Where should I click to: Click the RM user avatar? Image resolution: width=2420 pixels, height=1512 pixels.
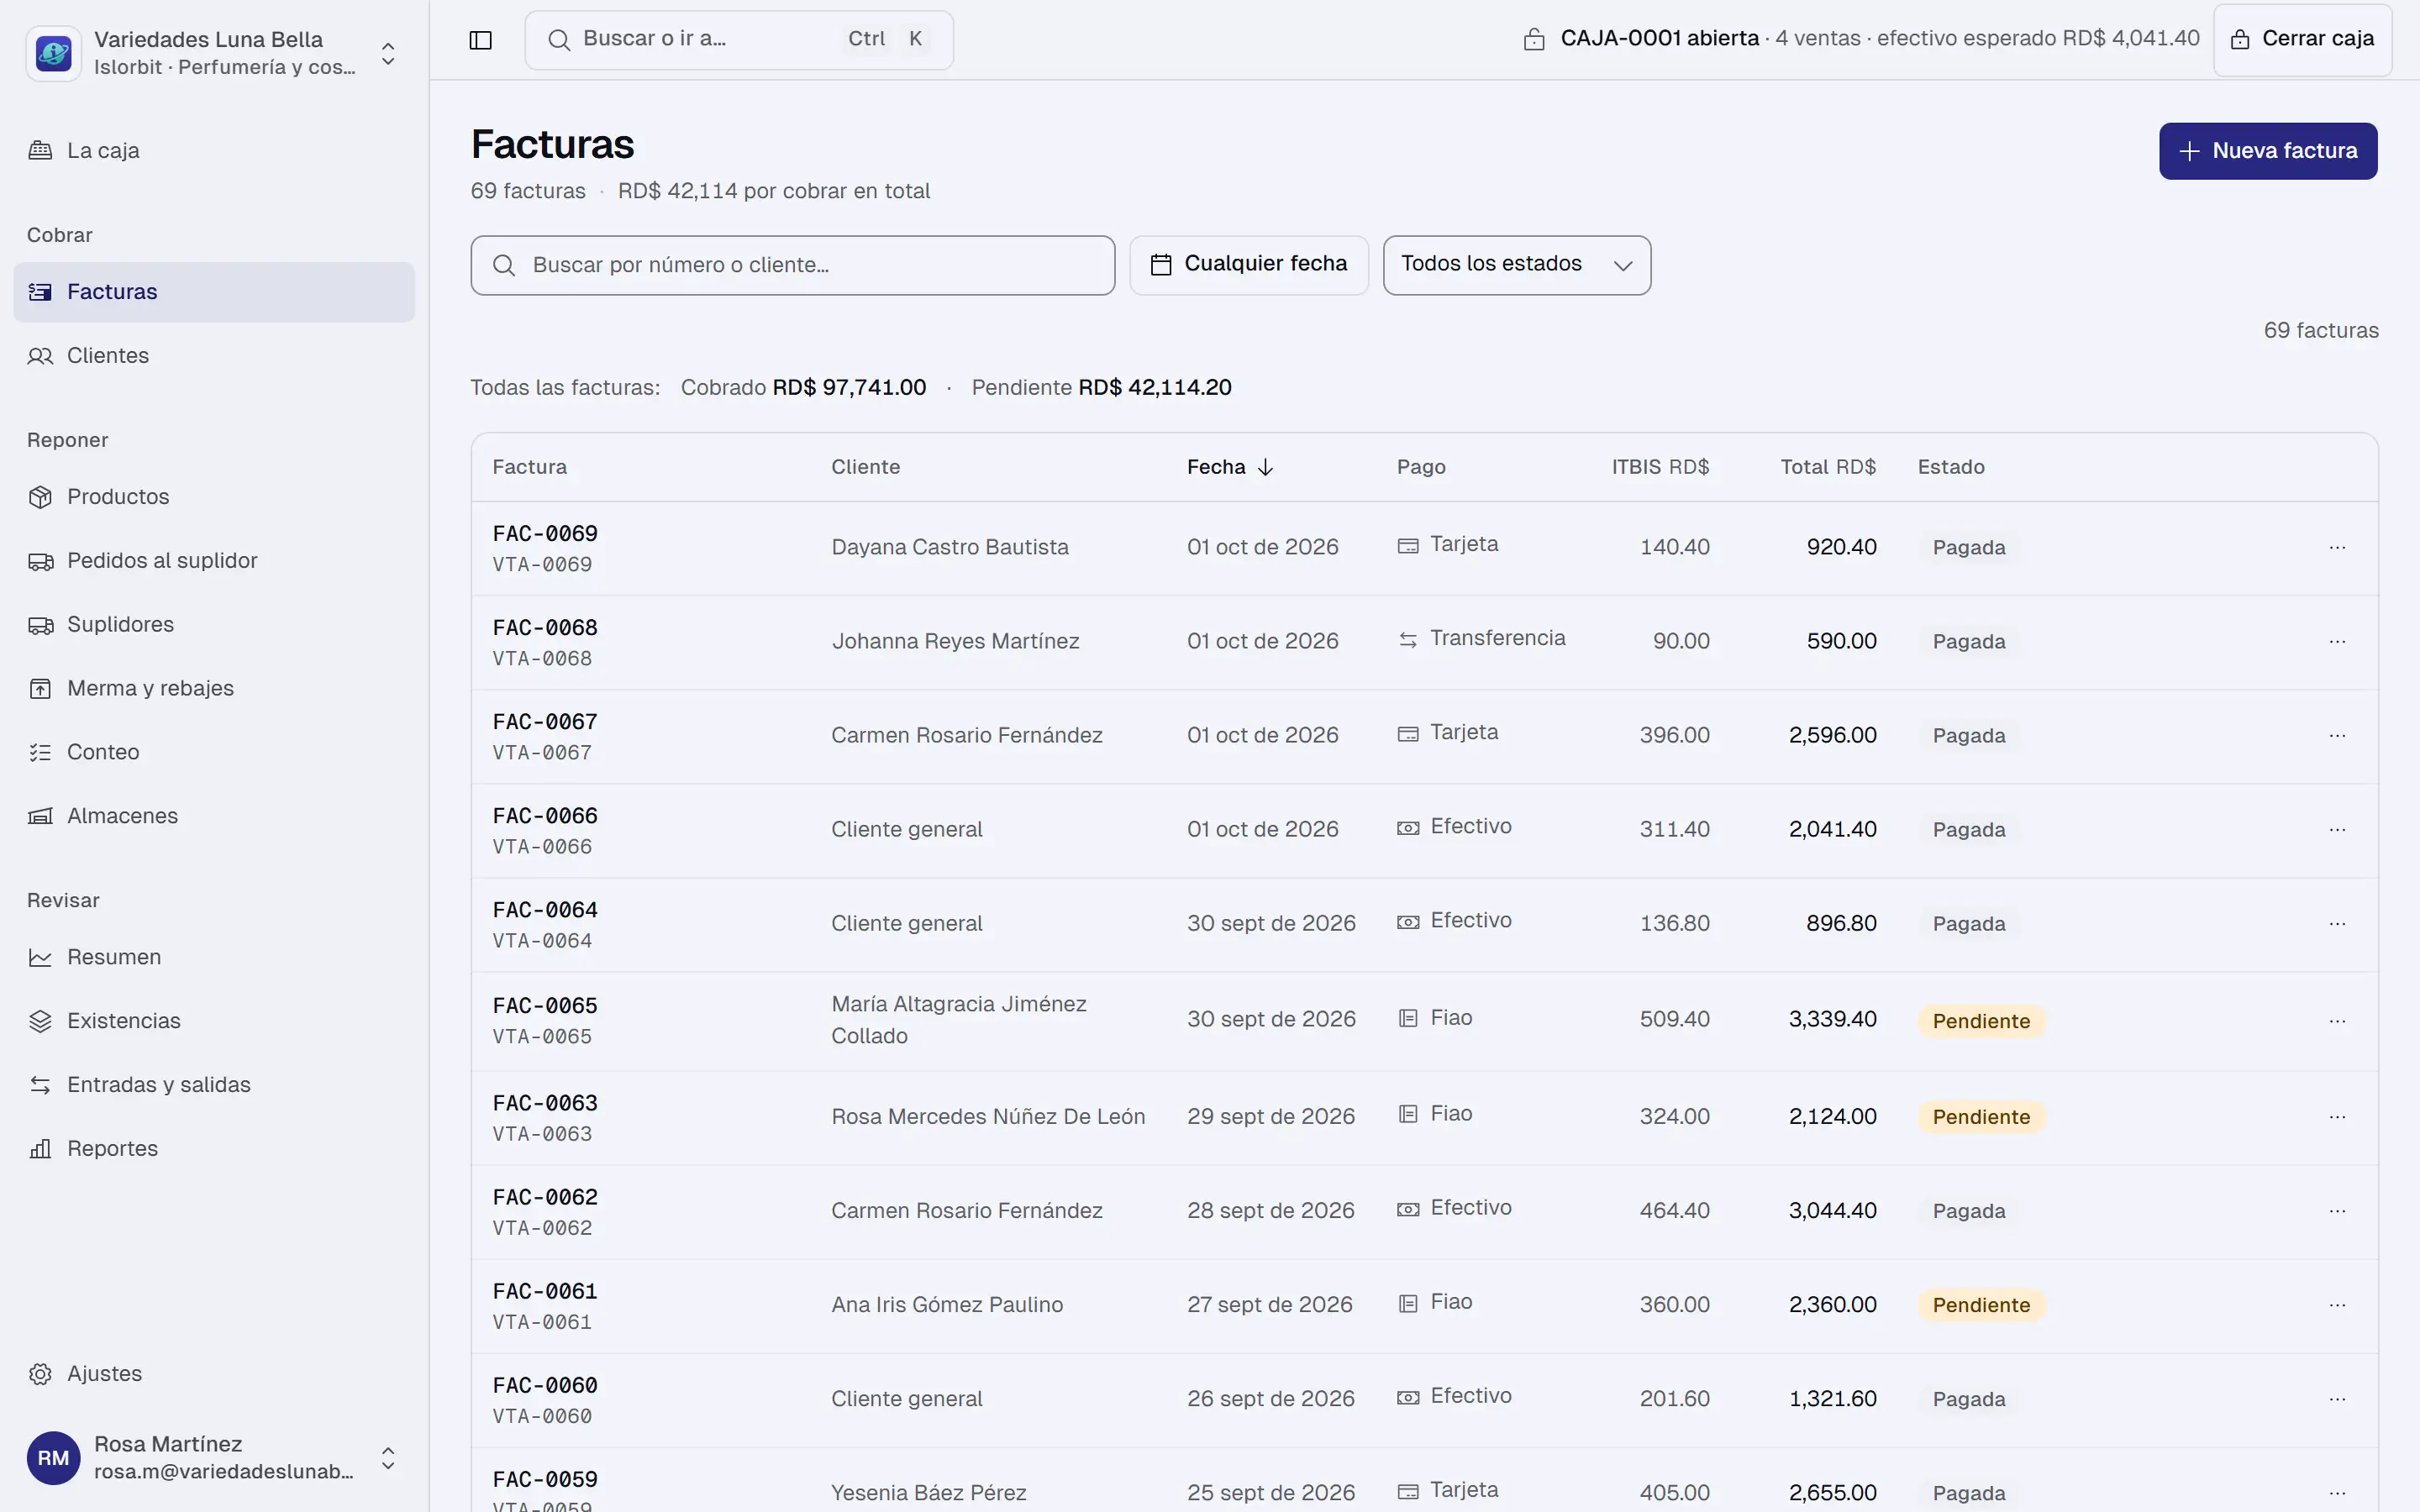[54, 1458]
